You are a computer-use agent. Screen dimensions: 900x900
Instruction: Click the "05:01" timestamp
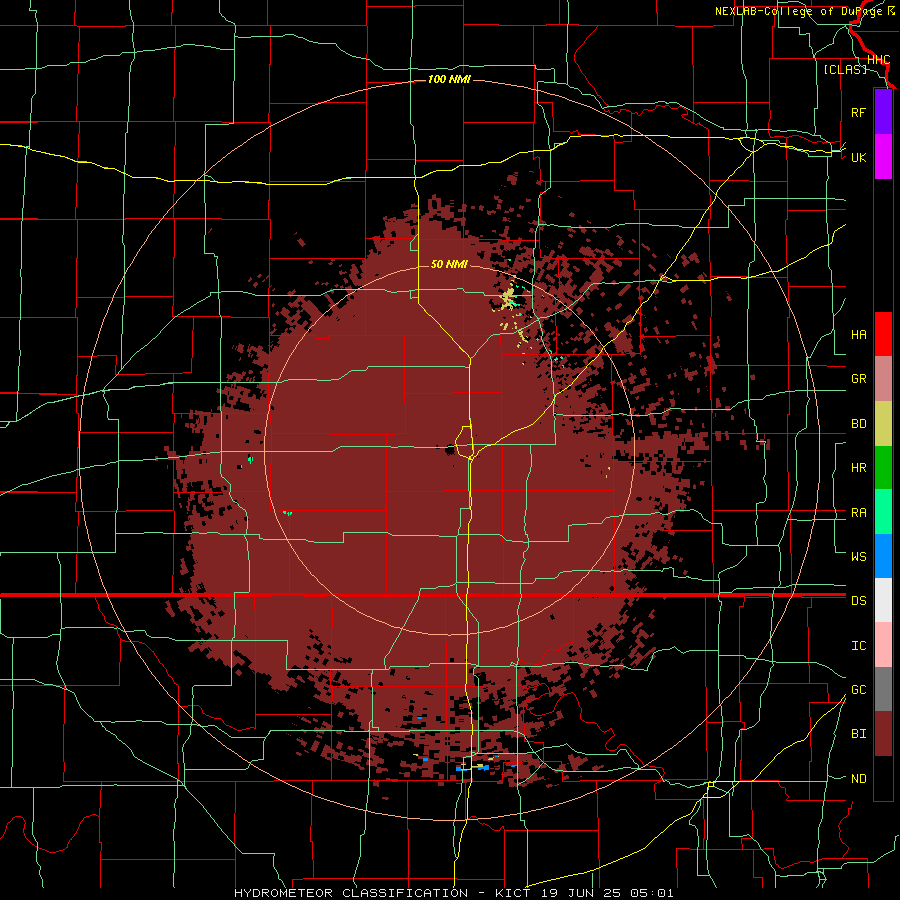click(x=651, y=893)
